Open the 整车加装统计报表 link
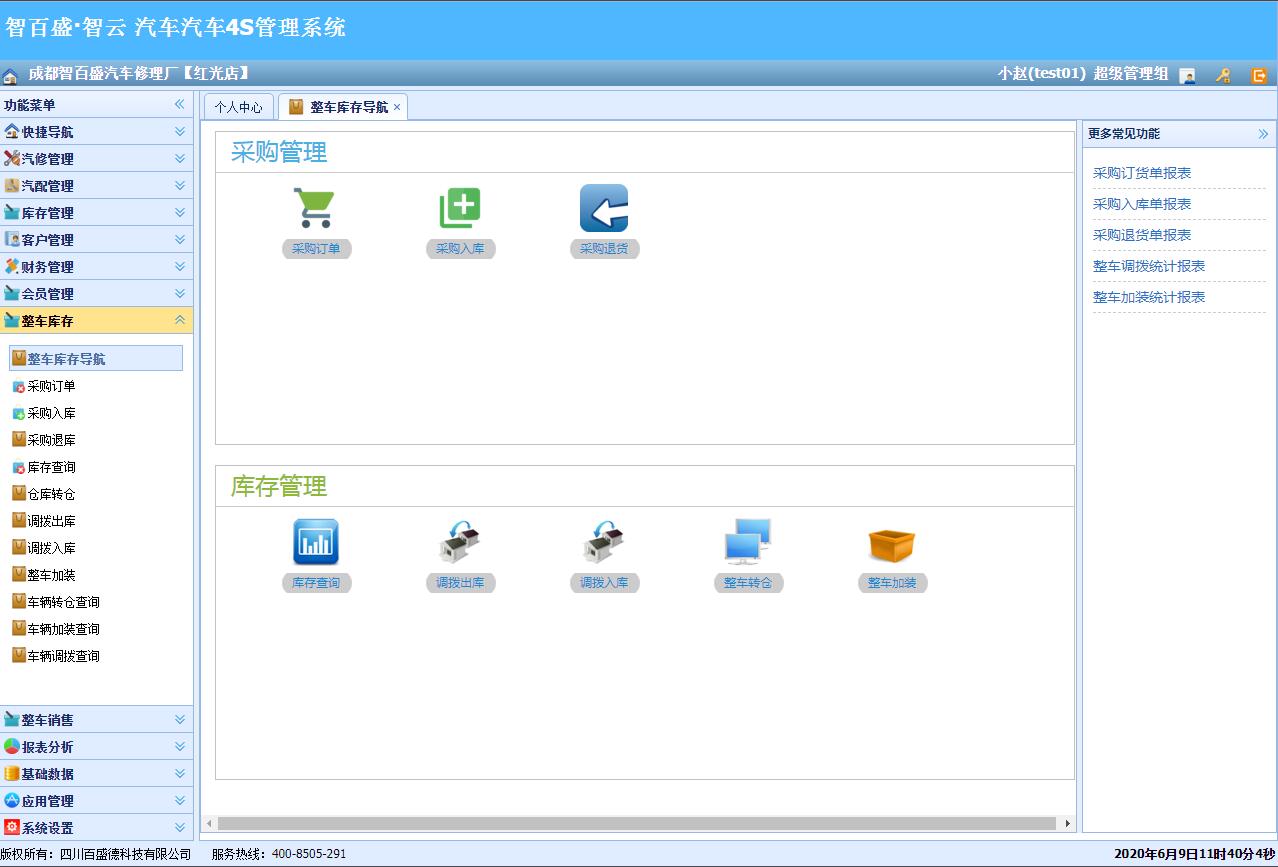 [x=1149, y=297]
